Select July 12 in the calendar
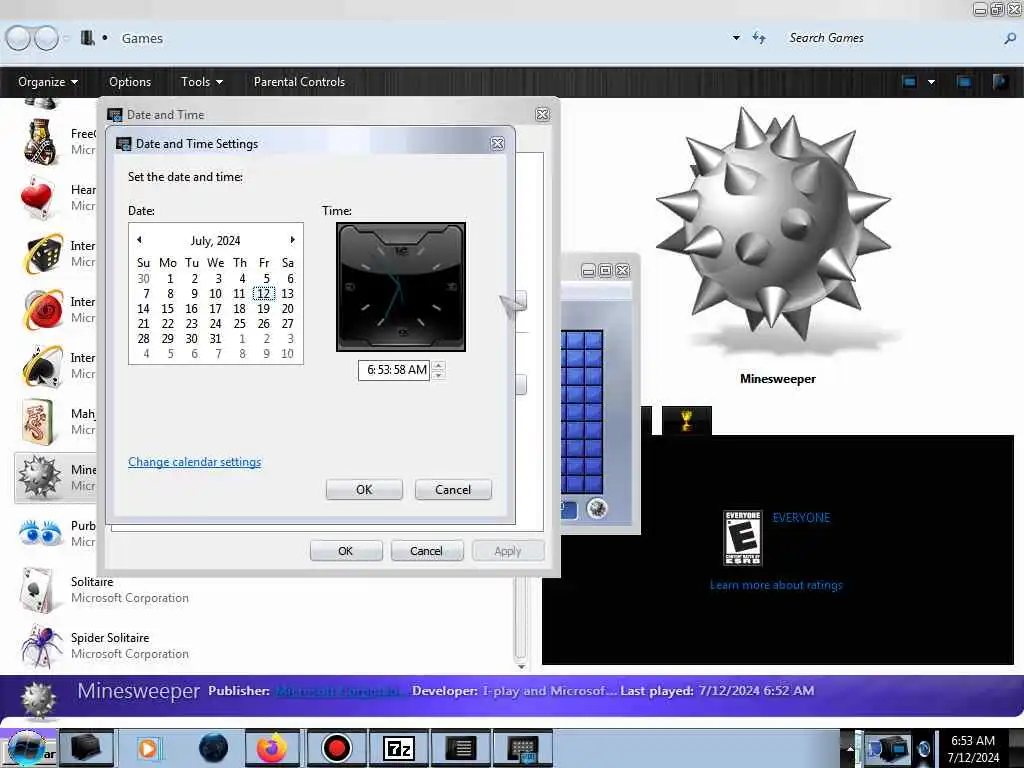Image resolution: width=1024 pixels, height=768 pixels. point(264,294)
